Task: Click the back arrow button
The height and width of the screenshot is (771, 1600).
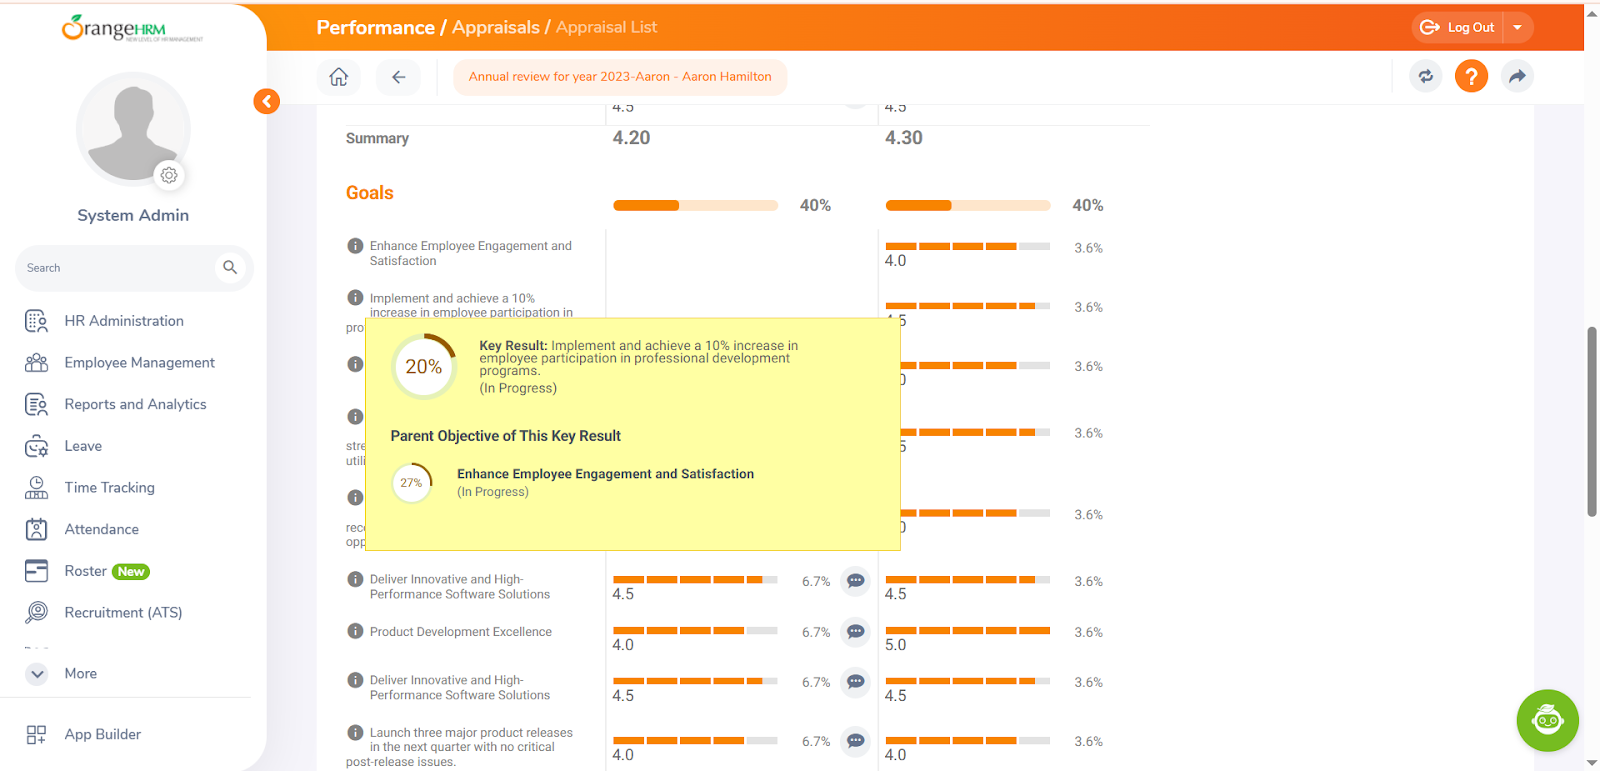Action: (398, 77)
